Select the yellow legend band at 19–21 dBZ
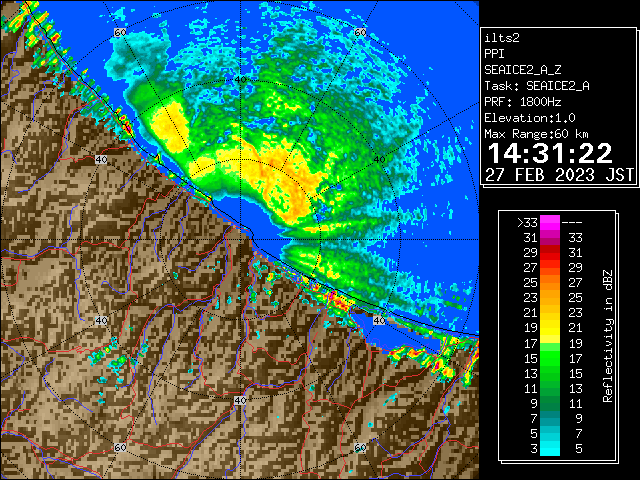This screenshot has height=480, width=640. click(550, 328)
